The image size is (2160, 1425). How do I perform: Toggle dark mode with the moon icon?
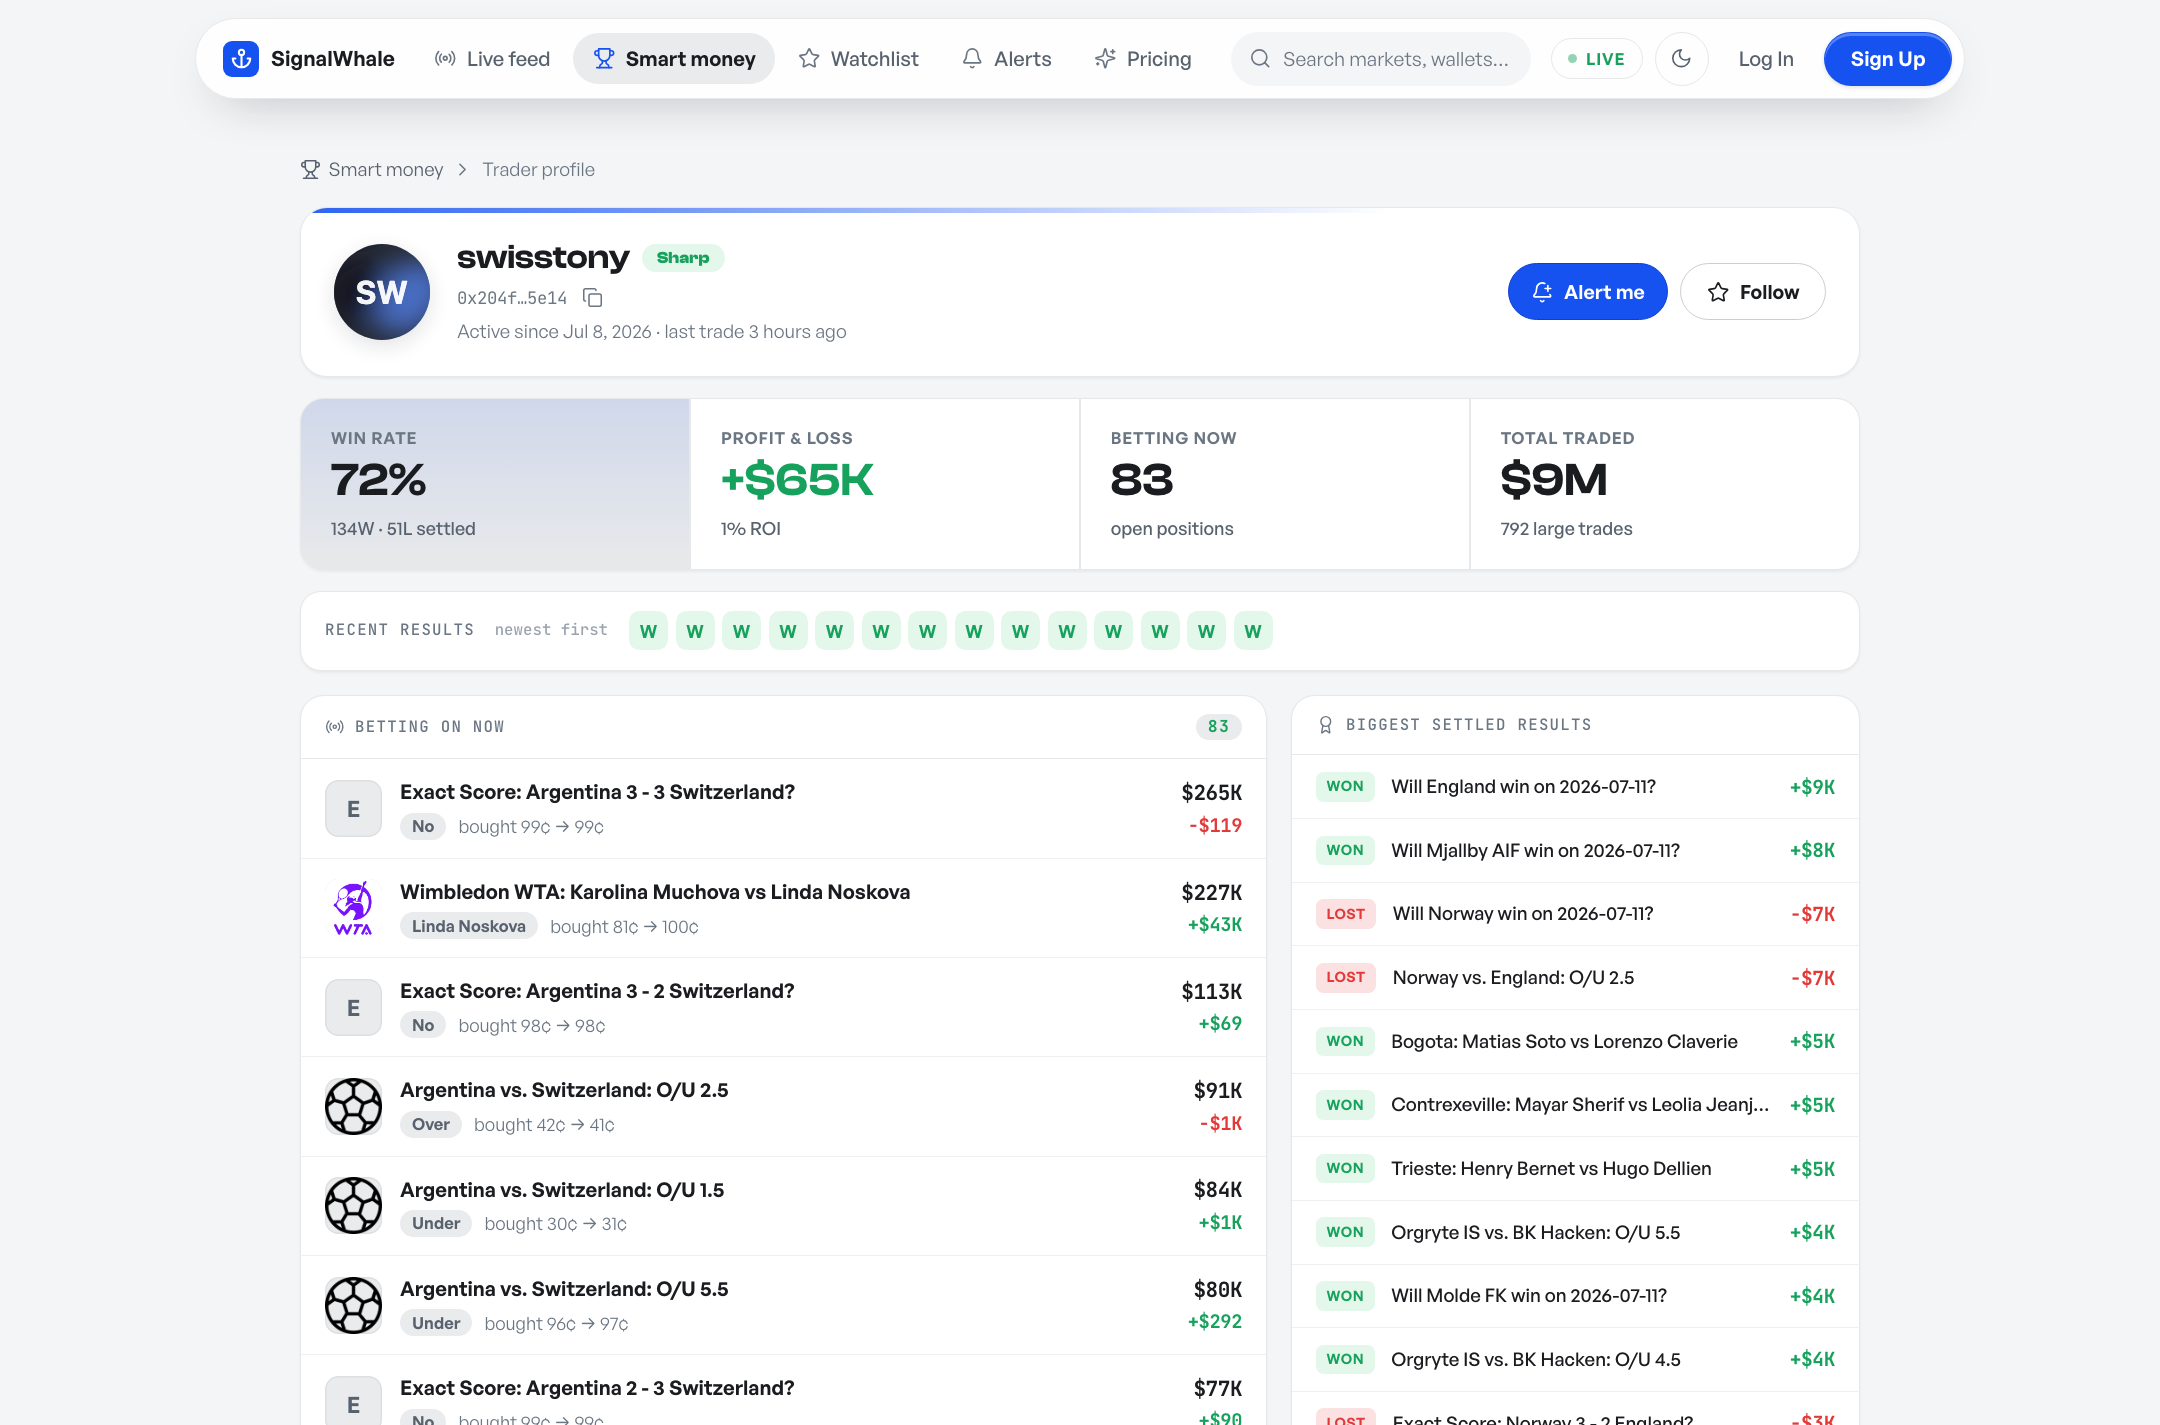coord(1681,59)
